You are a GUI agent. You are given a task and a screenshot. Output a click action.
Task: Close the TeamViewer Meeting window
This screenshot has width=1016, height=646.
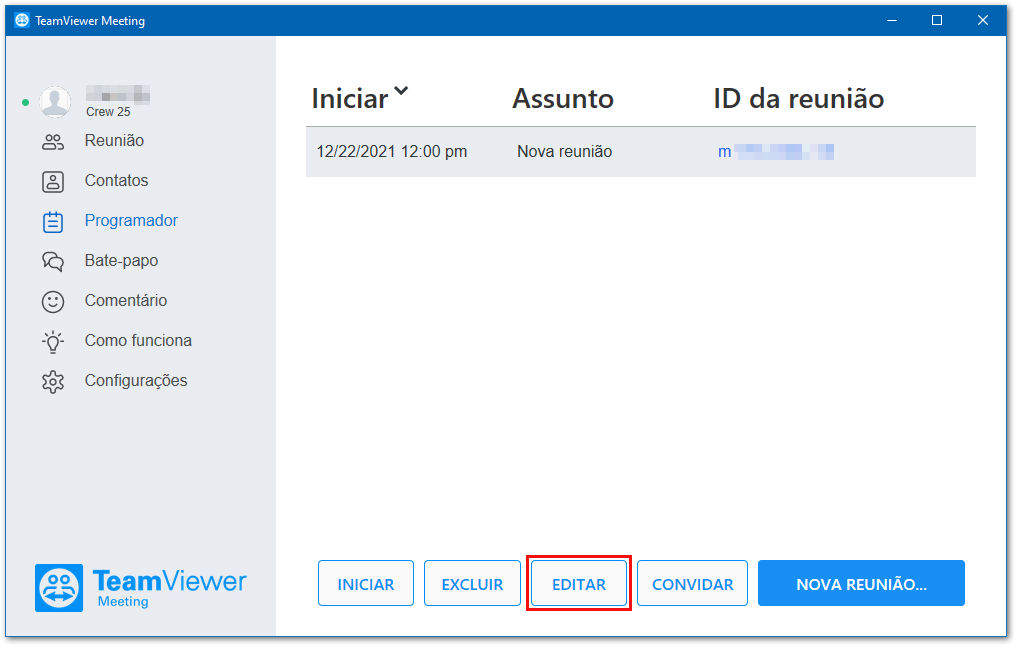pyautogui.click(x=983, y=20)
